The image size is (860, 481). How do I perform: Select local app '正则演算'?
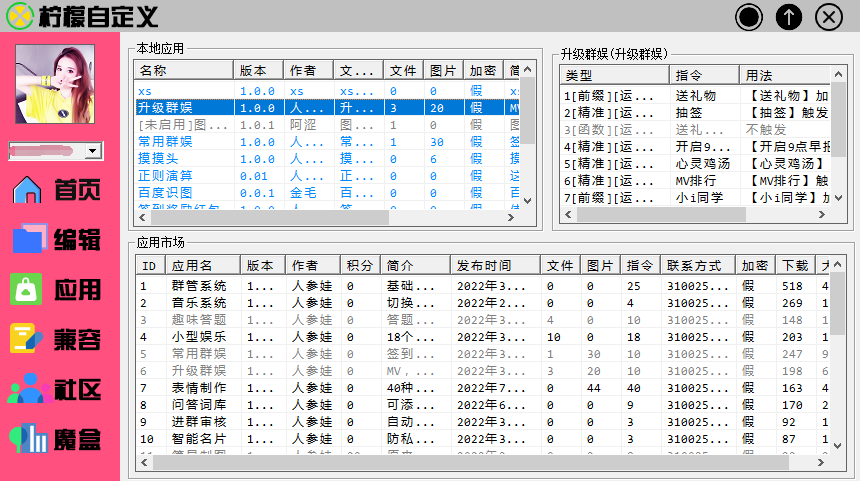[x=327, y=176]
